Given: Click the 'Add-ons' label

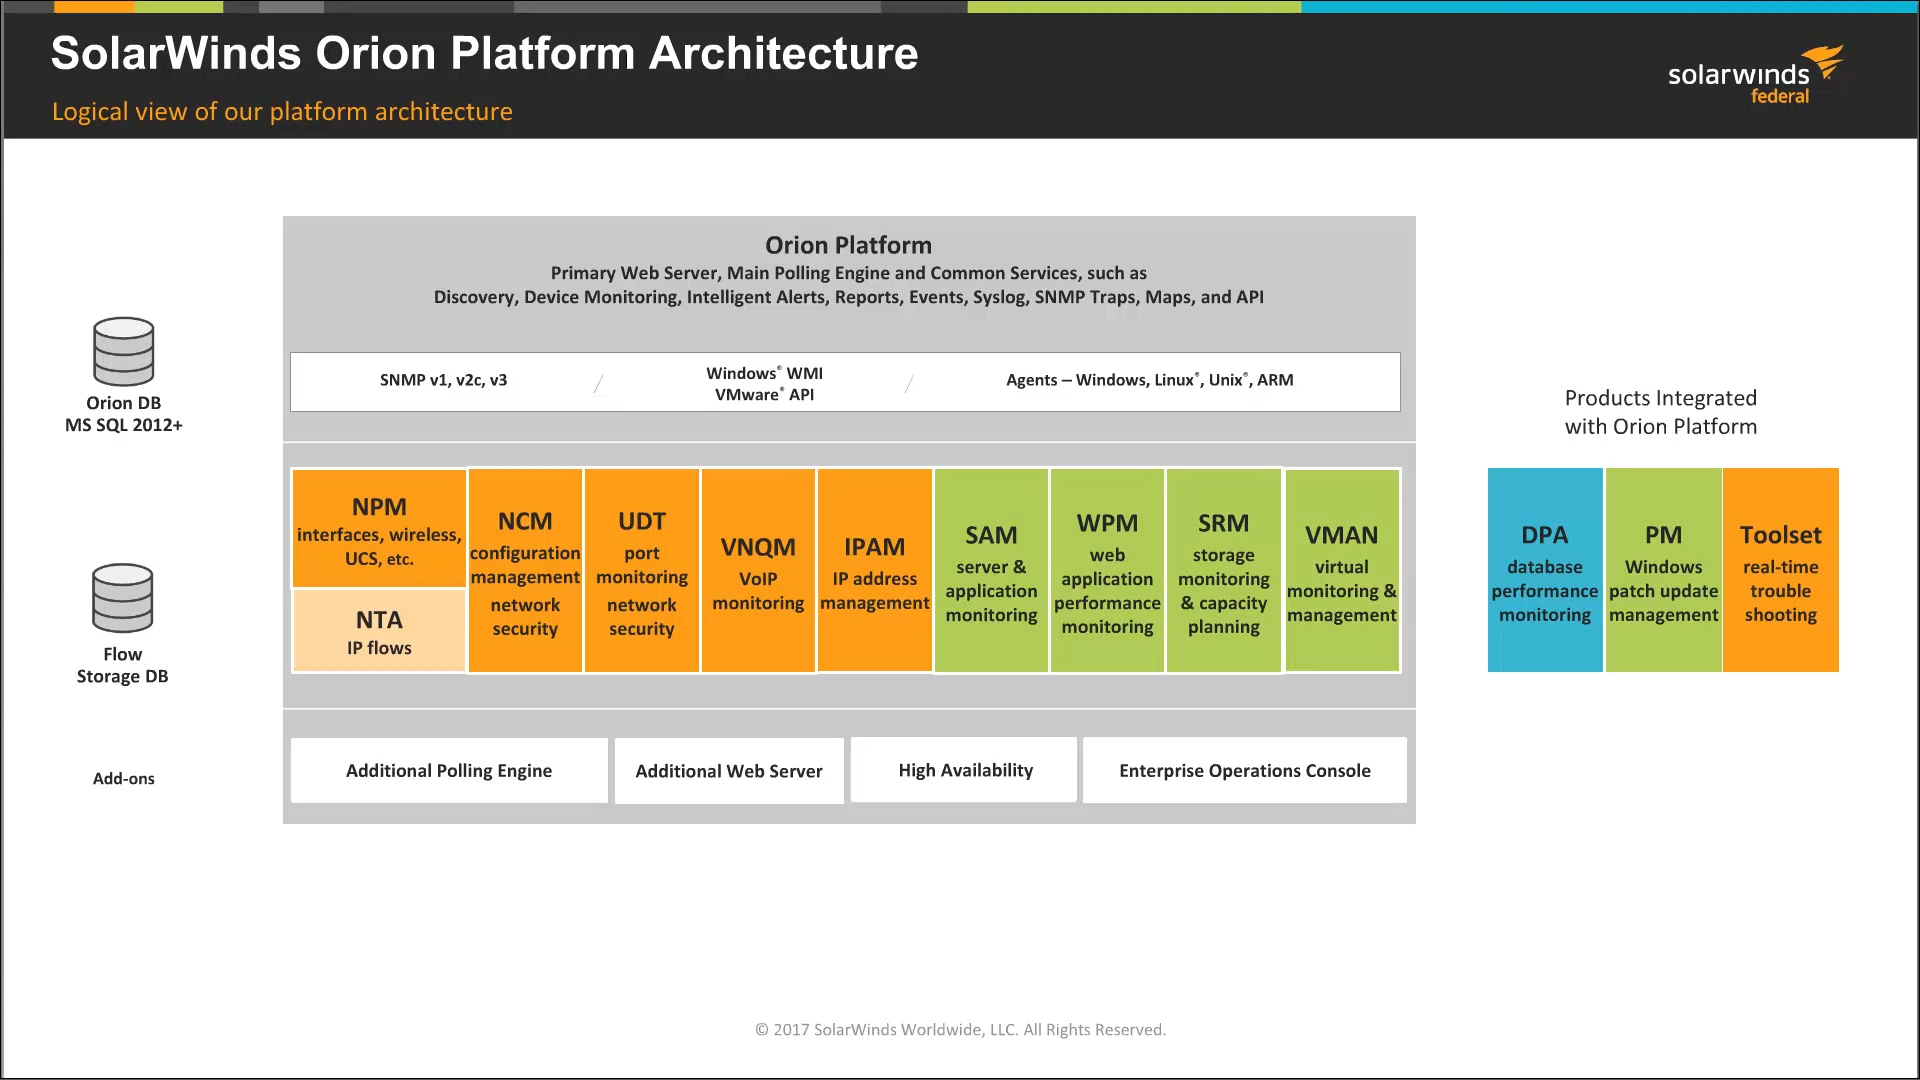Looking at the screenshot, I should 124,778.
